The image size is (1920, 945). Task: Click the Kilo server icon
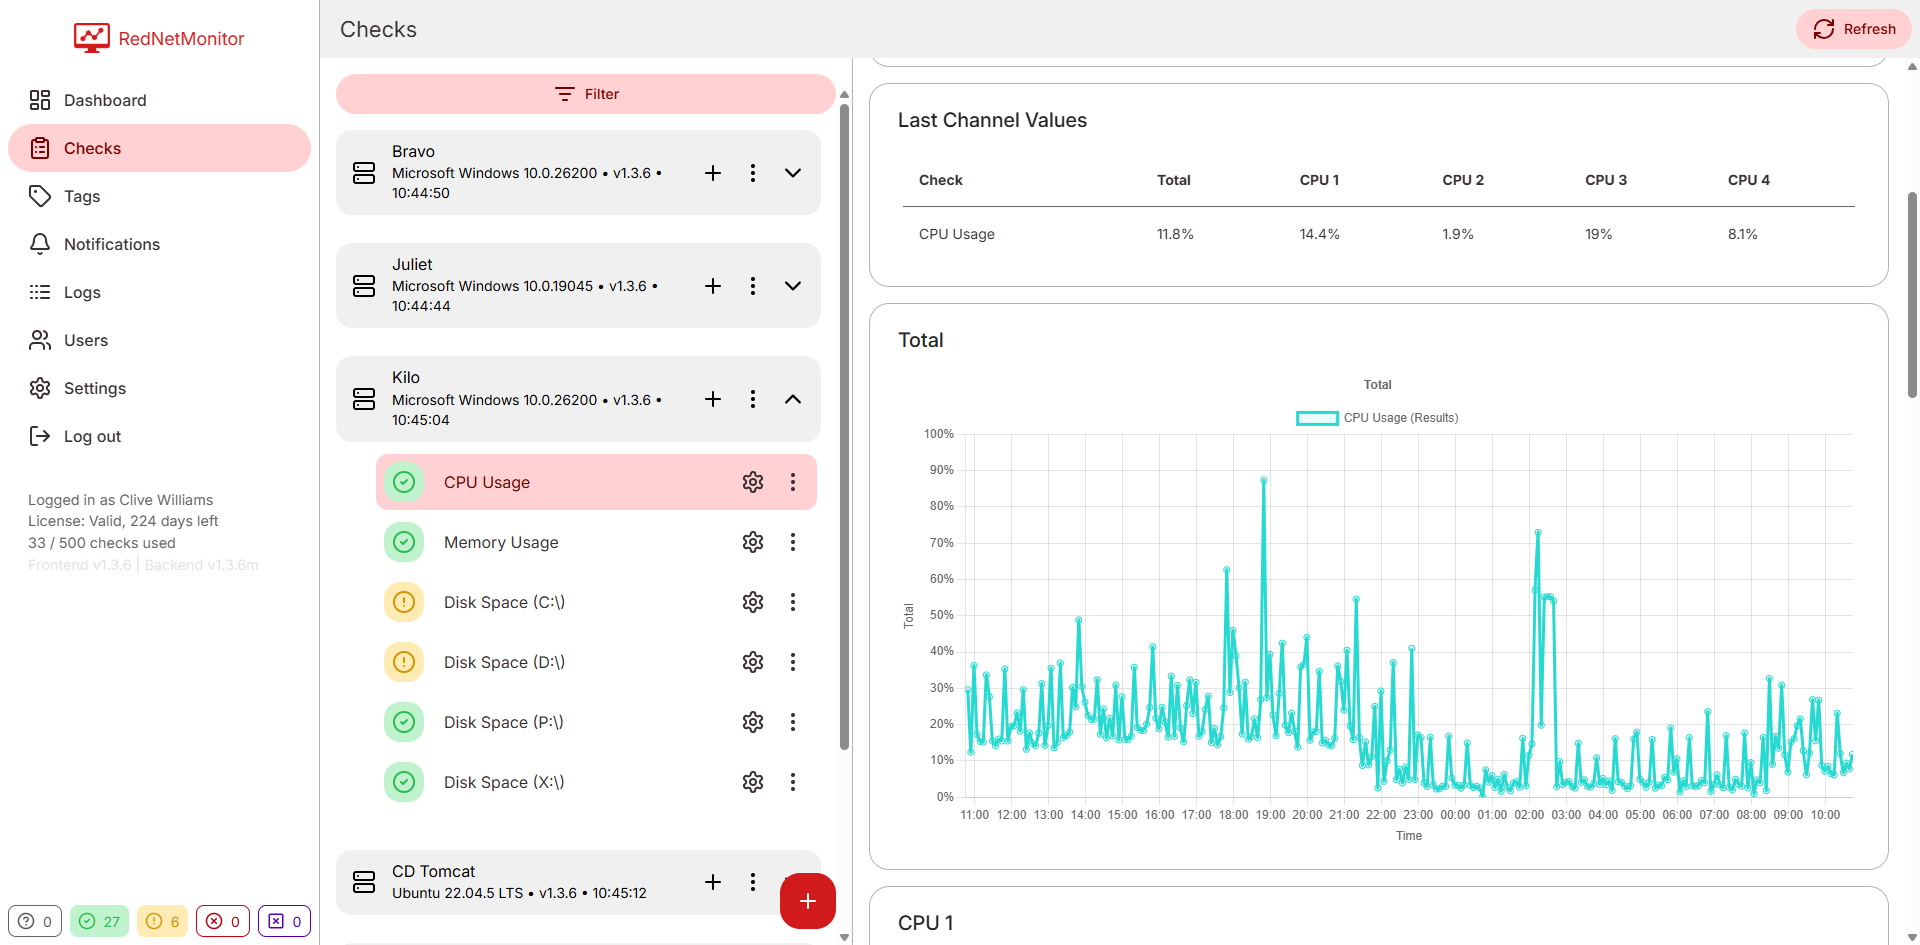[364, 399]
